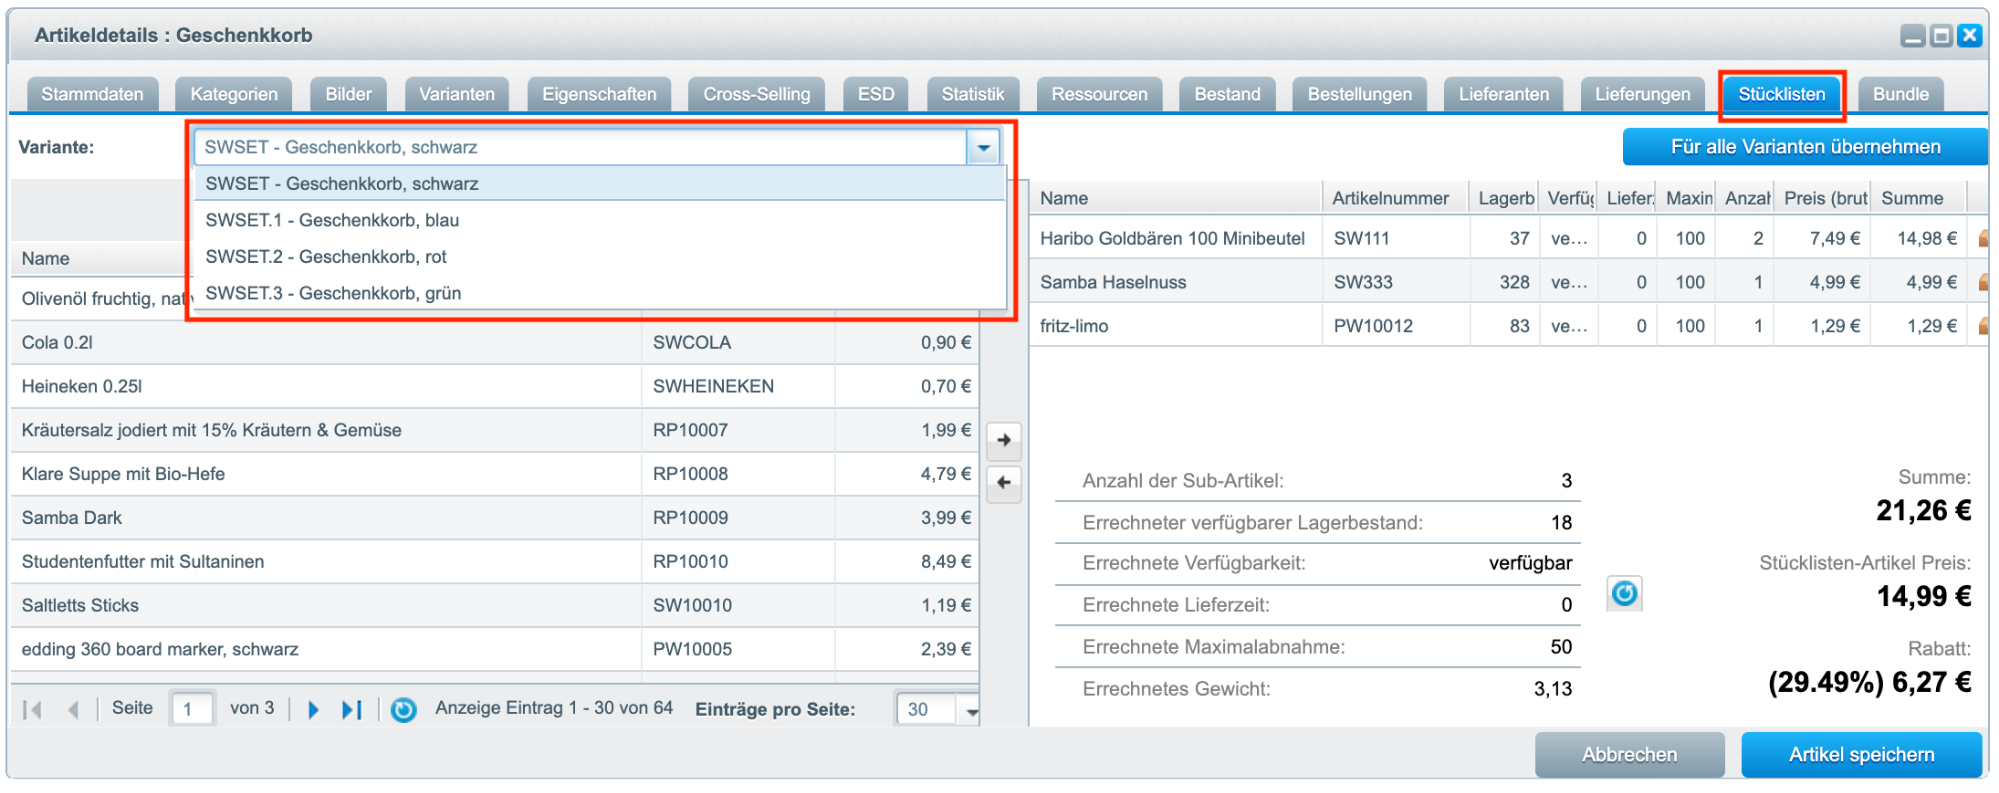Pick SWSET.2 - Geschenkkorb, rot entry

click(x=326, y=257)
